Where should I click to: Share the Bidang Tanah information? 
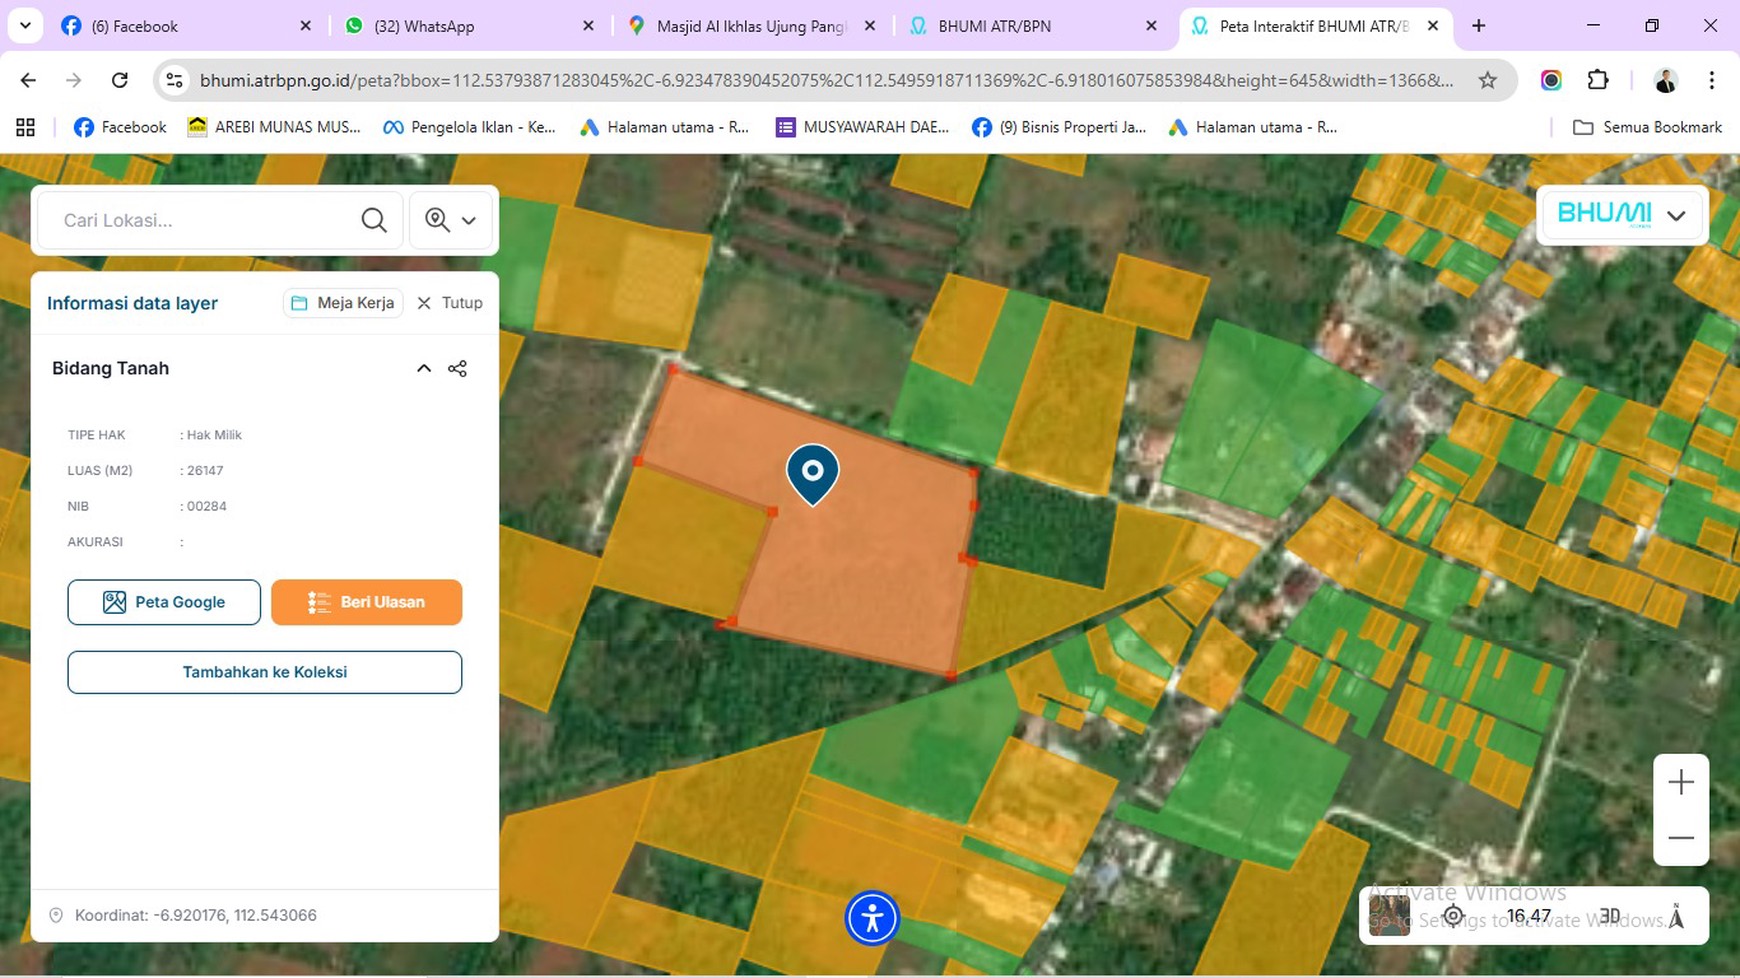[x=457, y=368]
